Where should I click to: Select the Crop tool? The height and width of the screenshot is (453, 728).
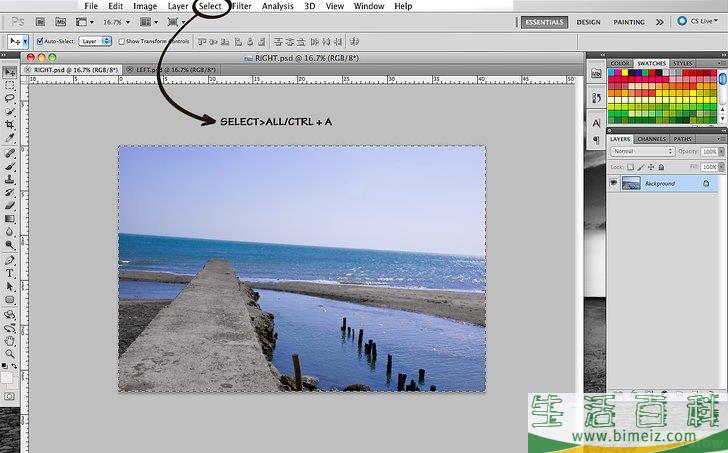coord(10,125)
